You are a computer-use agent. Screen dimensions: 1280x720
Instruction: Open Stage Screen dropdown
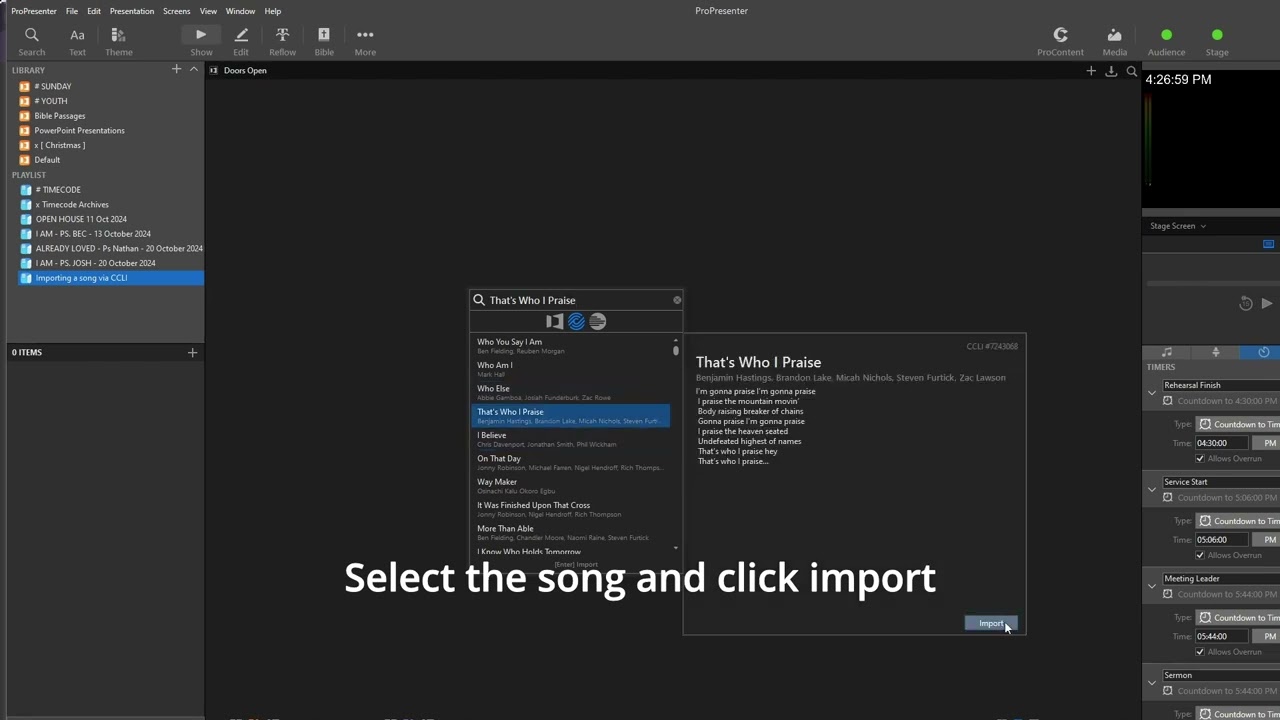click(1178, 226)
